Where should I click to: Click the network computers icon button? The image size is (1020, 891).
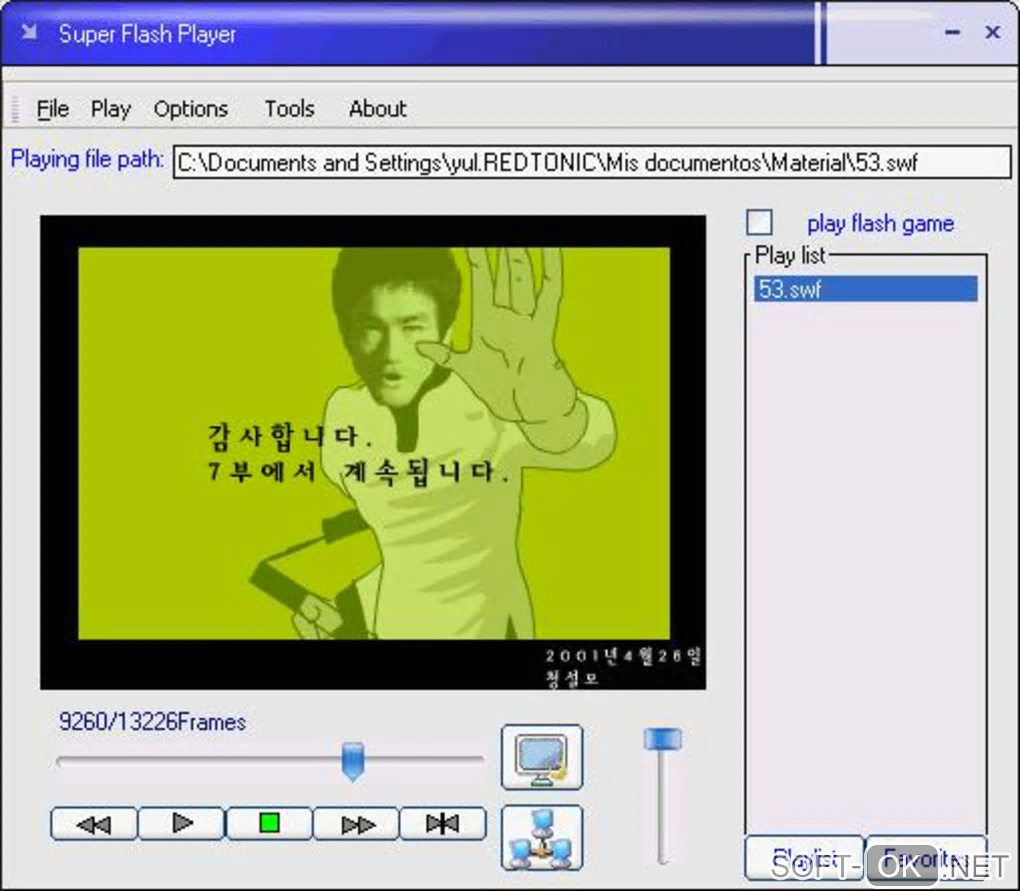(x=542, y=838)
